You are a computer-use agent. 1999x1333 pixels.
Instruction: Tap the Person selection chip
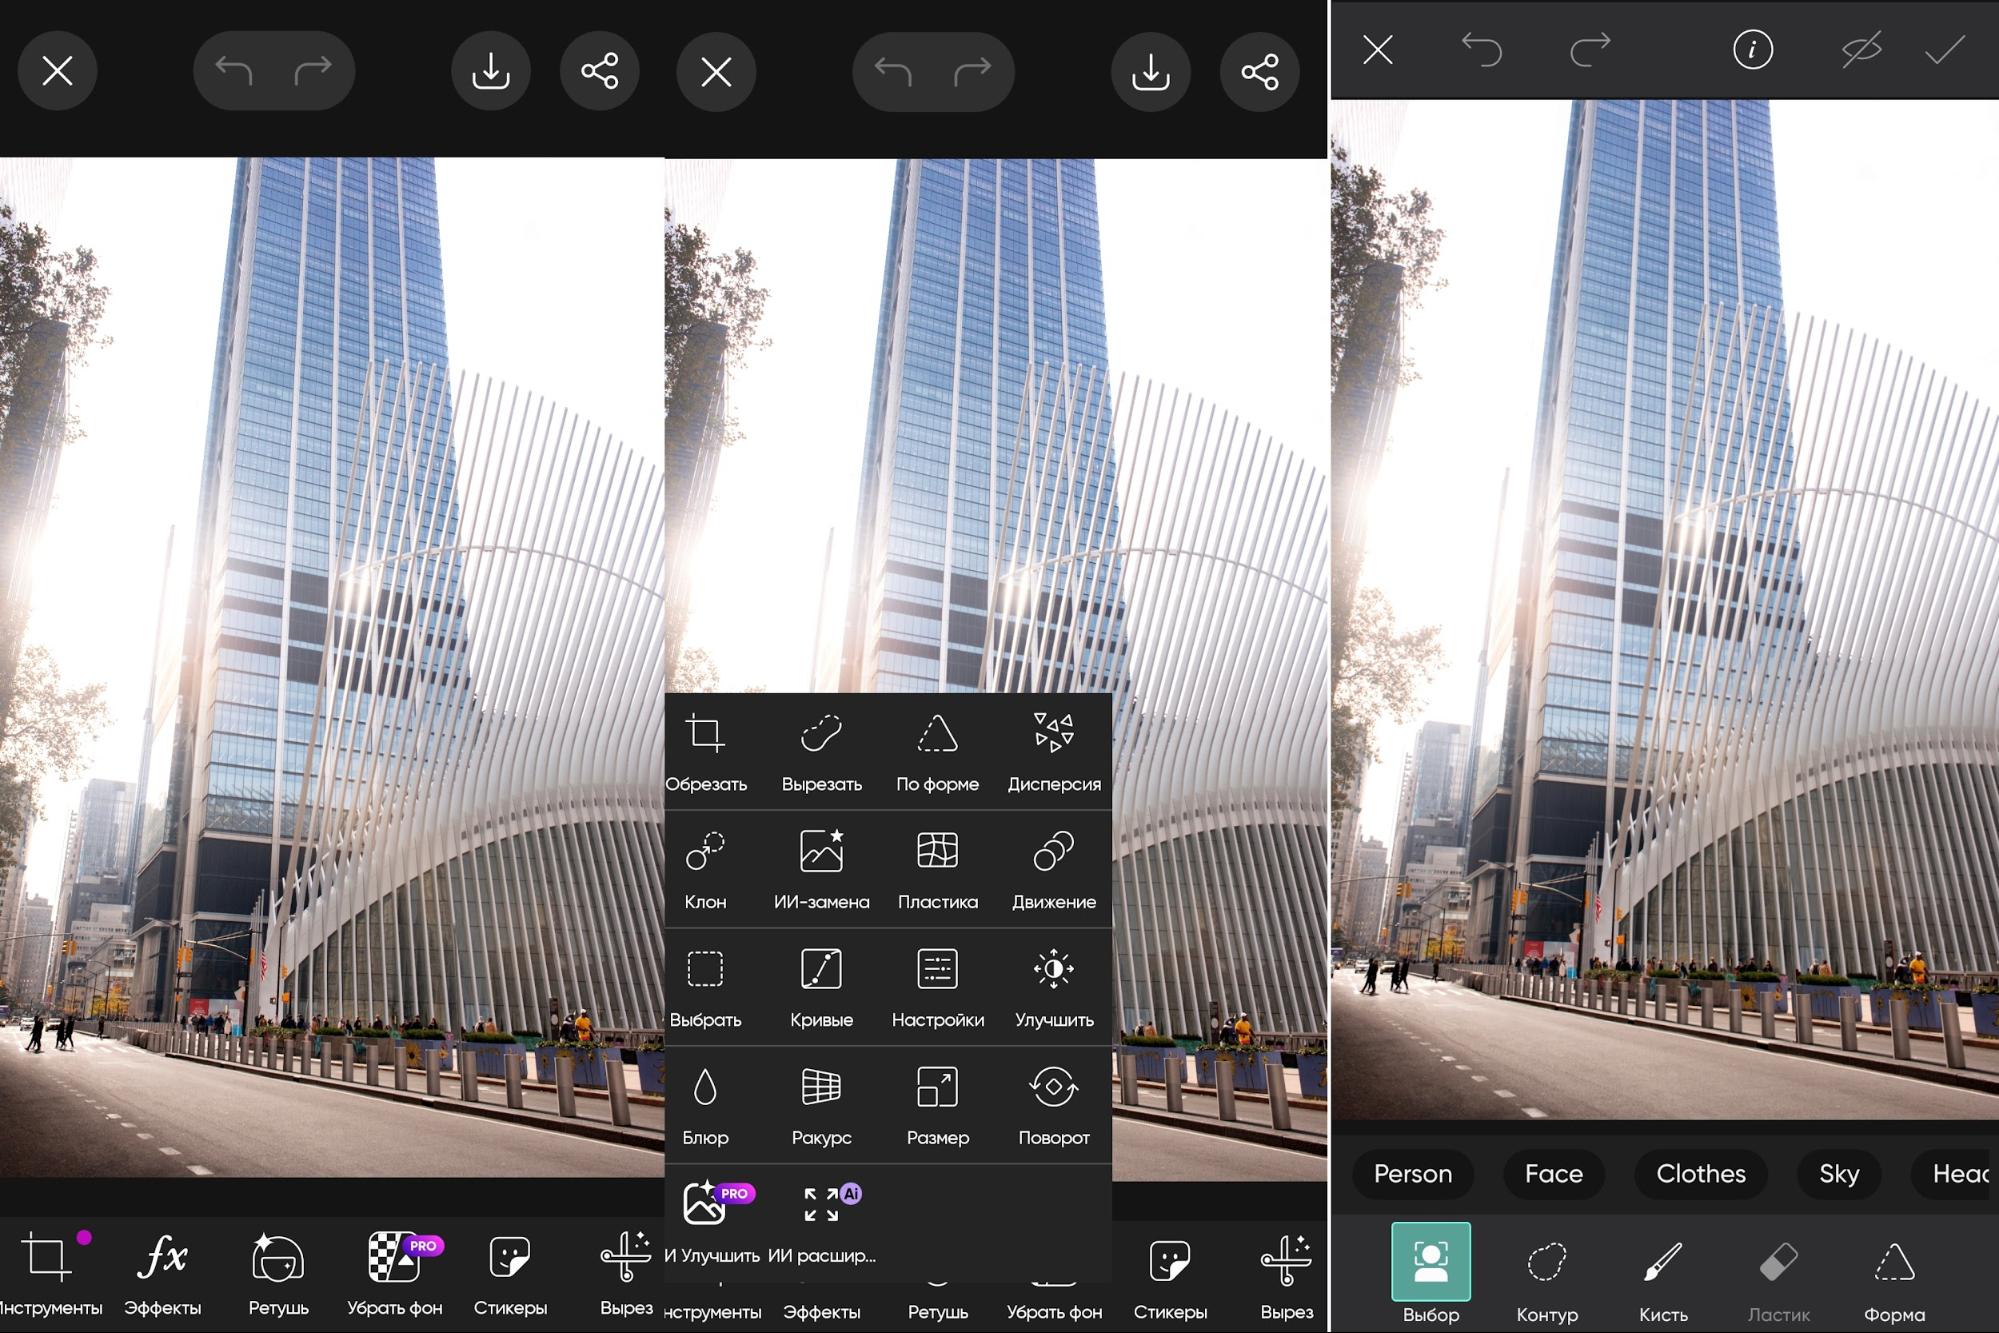pos(1412,1173)
